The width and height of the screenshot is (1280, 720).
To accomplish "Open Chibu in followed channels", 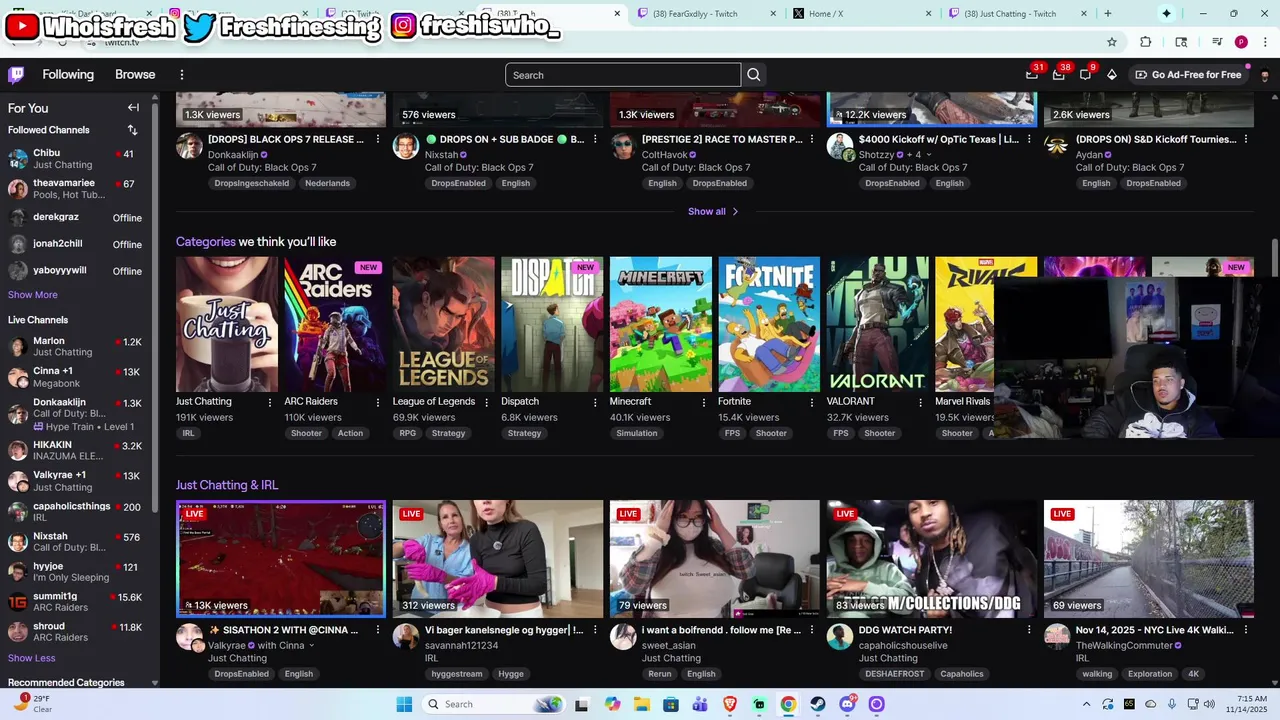I will coord(80,158).
